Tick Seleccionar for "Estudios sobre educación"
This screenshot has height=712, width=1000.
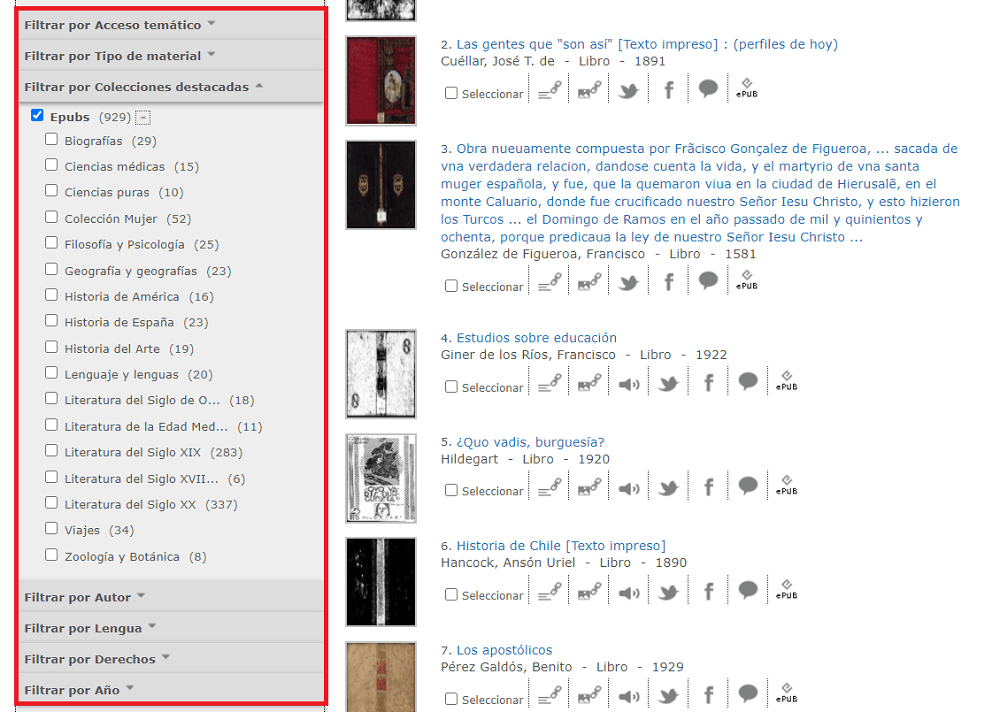click(451, 387)
